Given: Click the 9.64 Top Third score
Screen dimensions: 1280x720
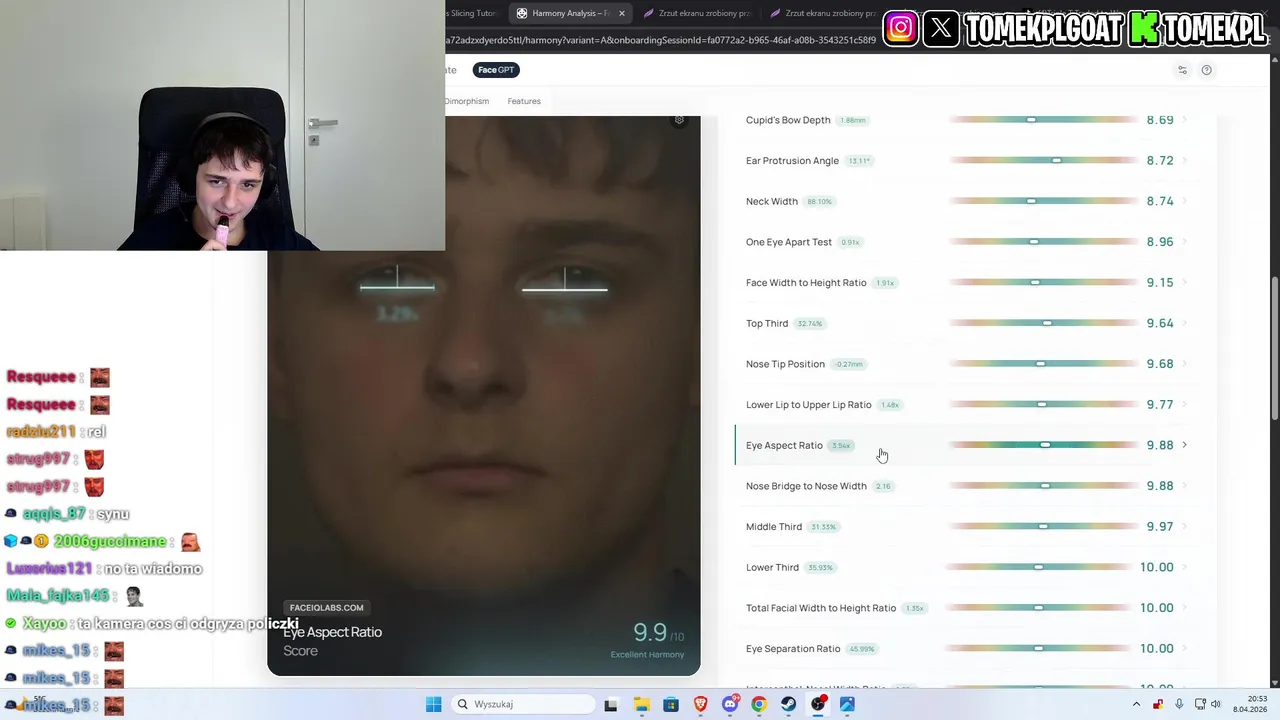Looking at the screenshot, I should tap(1160, 323).
